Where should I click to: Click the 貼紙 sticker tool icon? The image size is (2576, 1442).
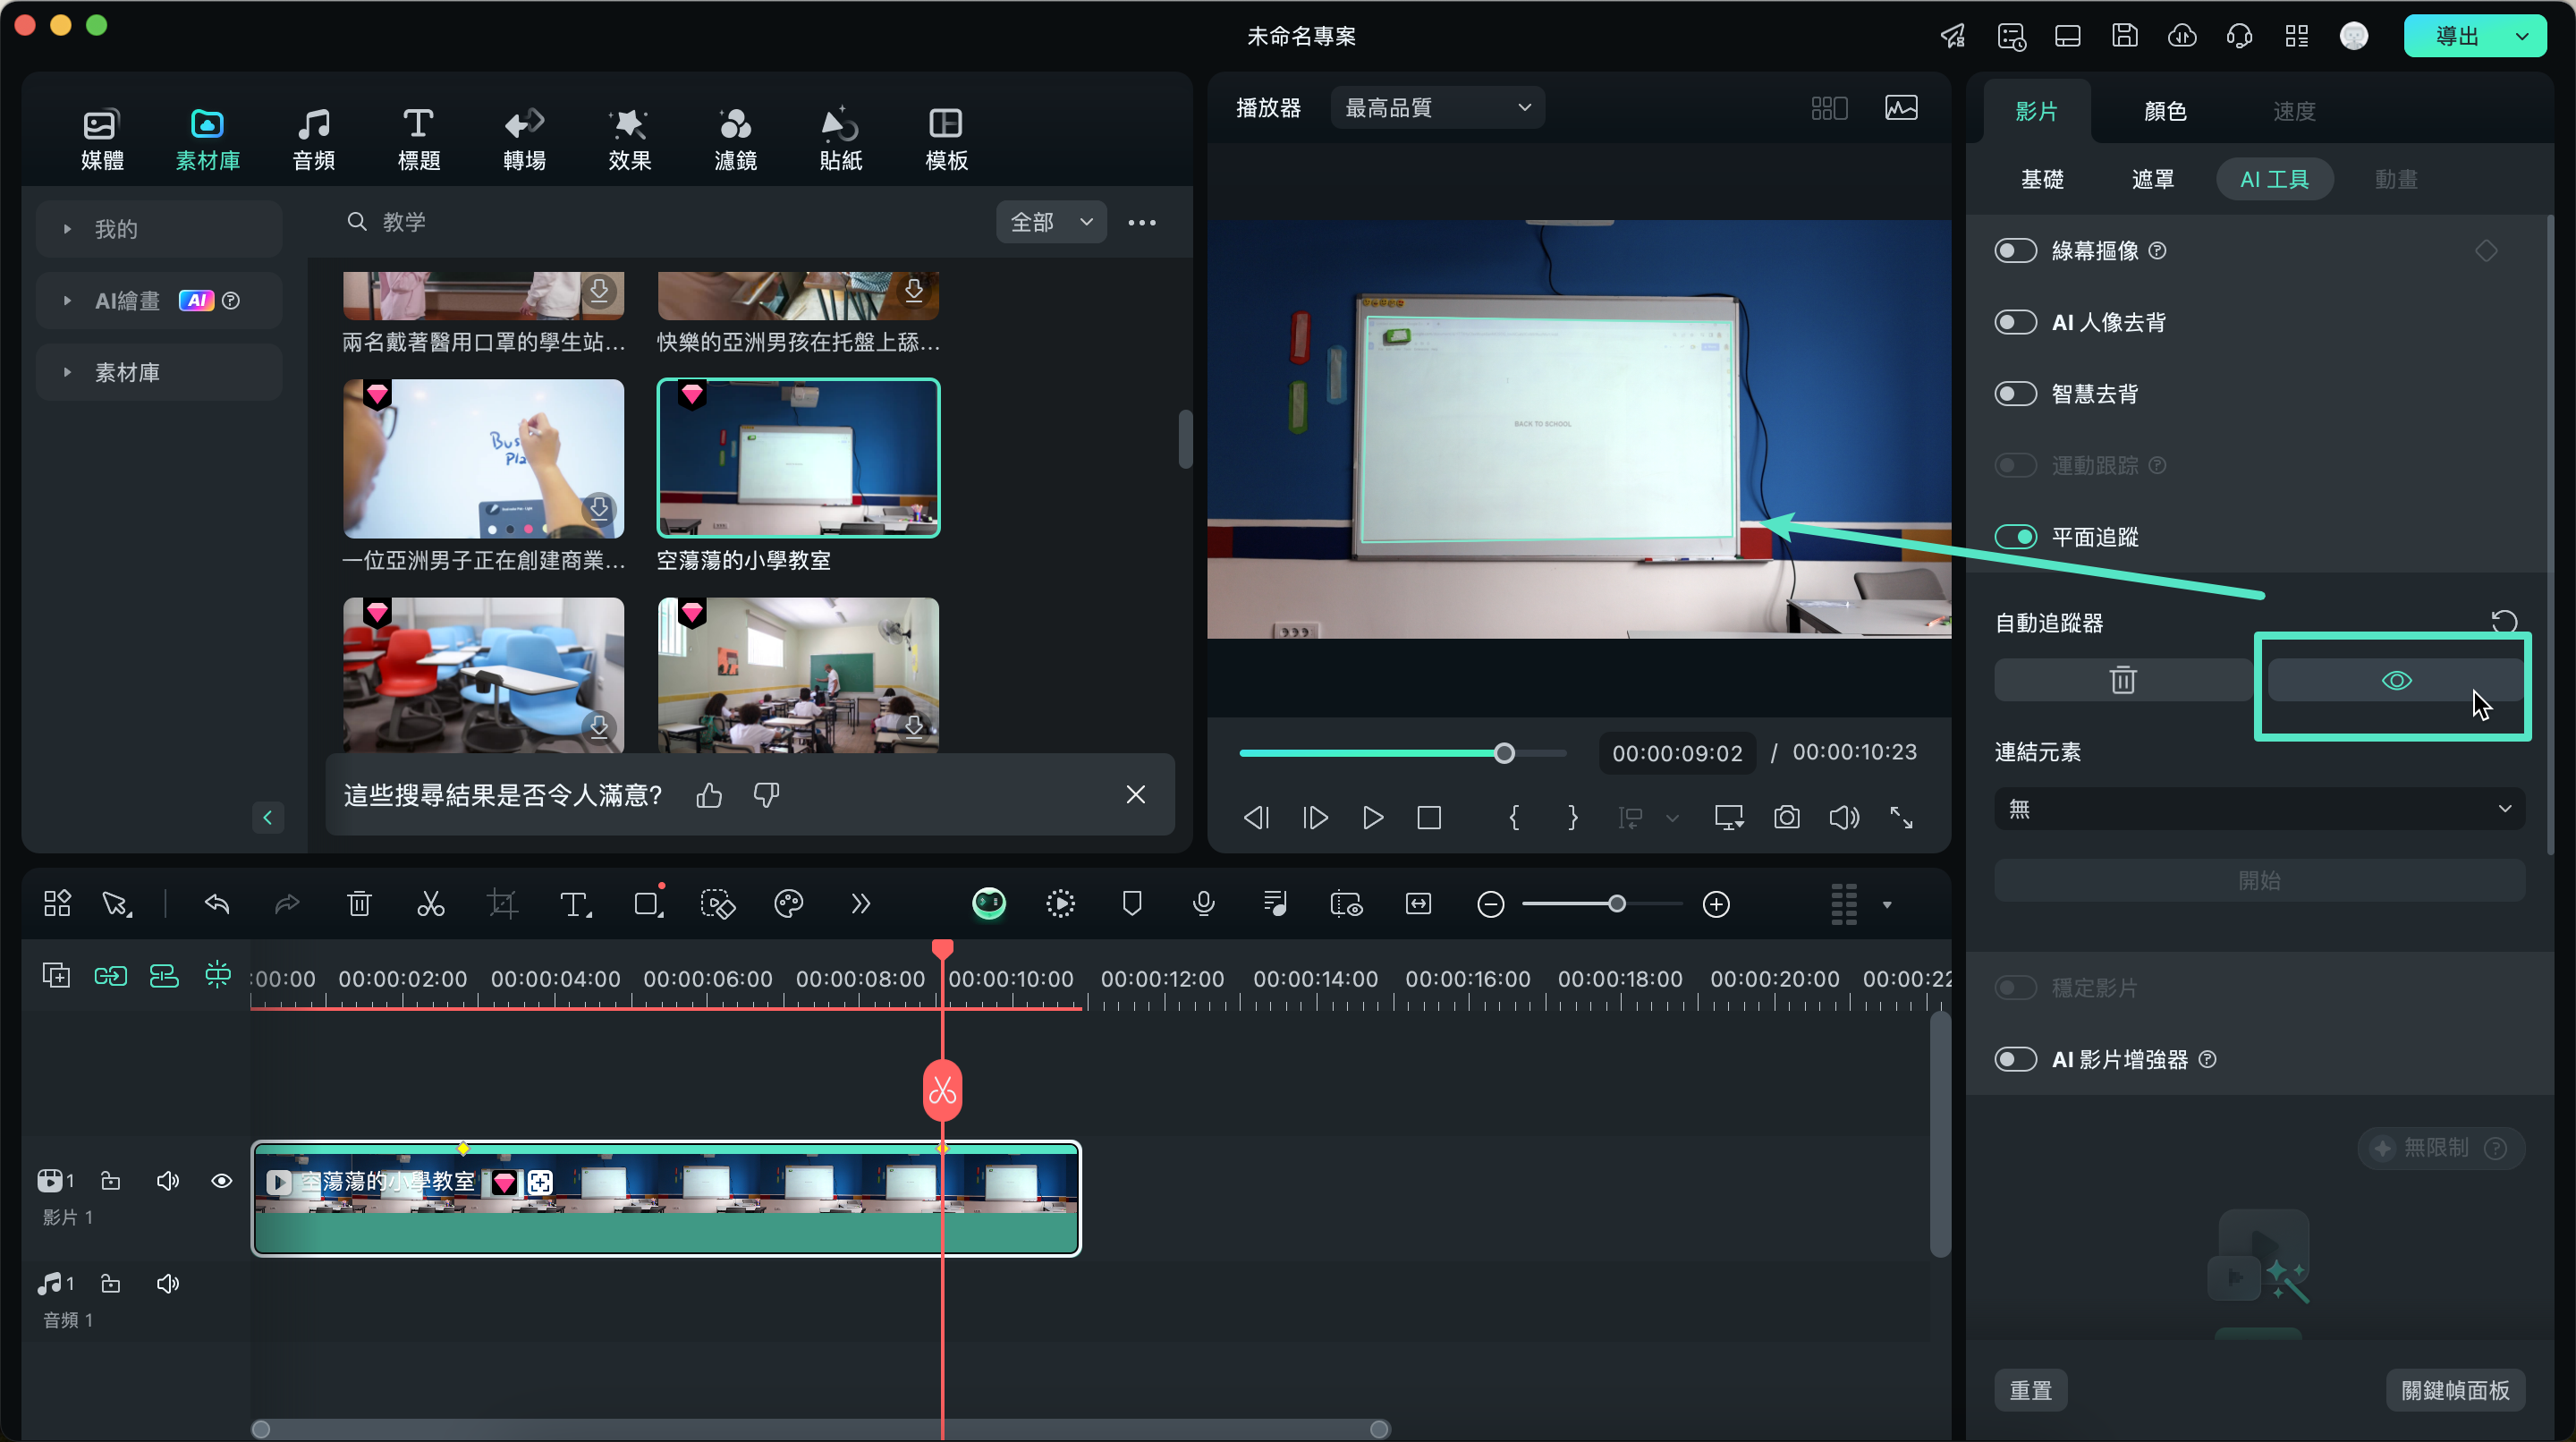pos(843,136)
